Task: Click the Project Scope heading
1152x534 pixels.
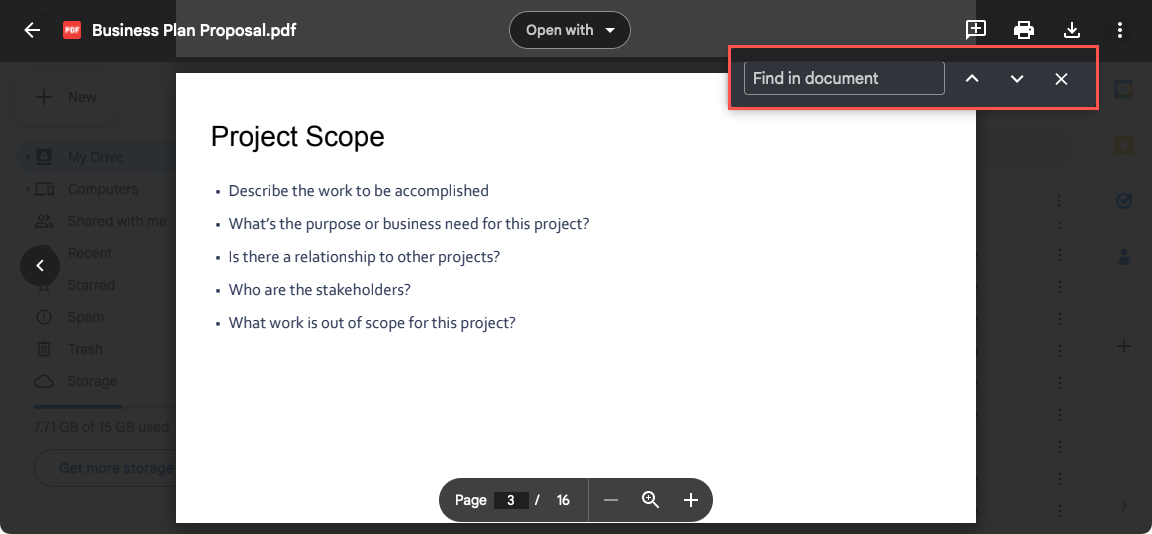Action: click(298, 137)
